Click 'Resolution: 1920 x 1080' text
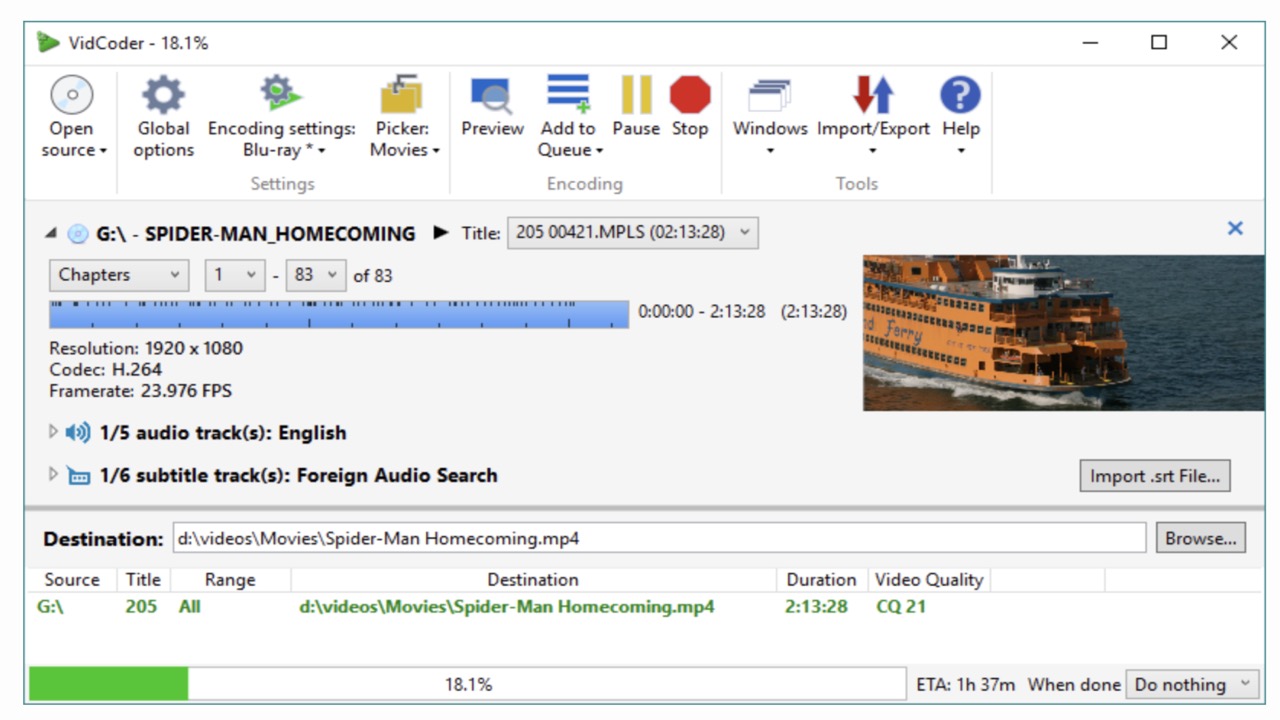 pyautogui.click(x=146, y=348)
